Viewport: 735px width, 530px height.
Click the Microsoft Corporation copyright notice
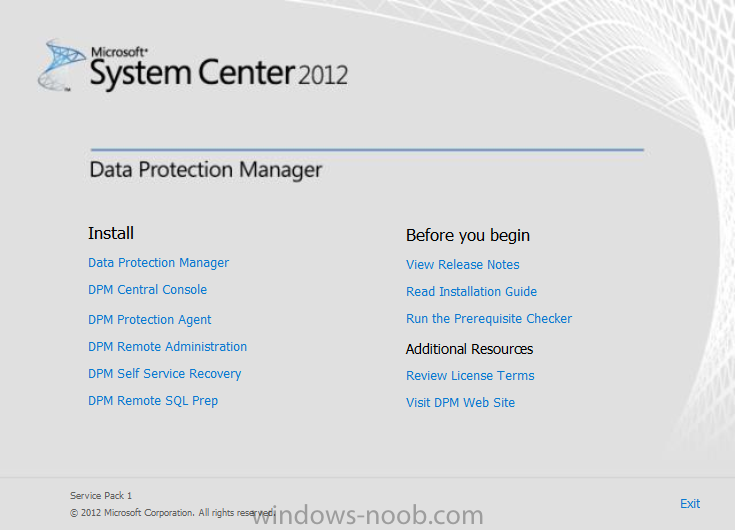(172, 513)
